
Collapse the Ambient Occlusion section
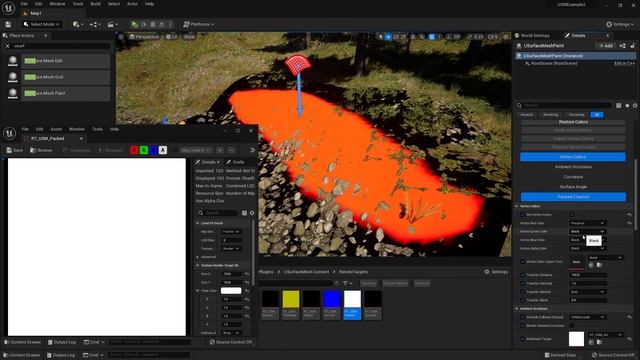[x=517, y=309]
